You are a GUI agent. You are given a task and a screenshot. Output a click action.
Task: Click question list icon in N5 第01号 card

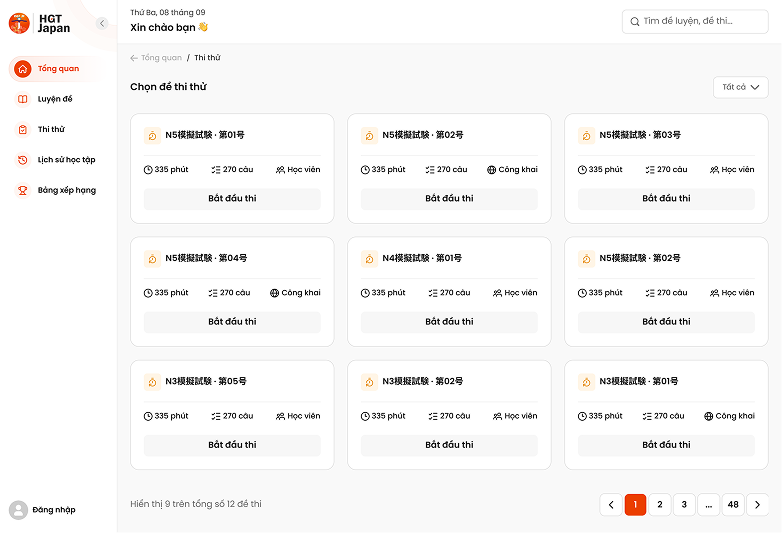click(x=216, y=170)
